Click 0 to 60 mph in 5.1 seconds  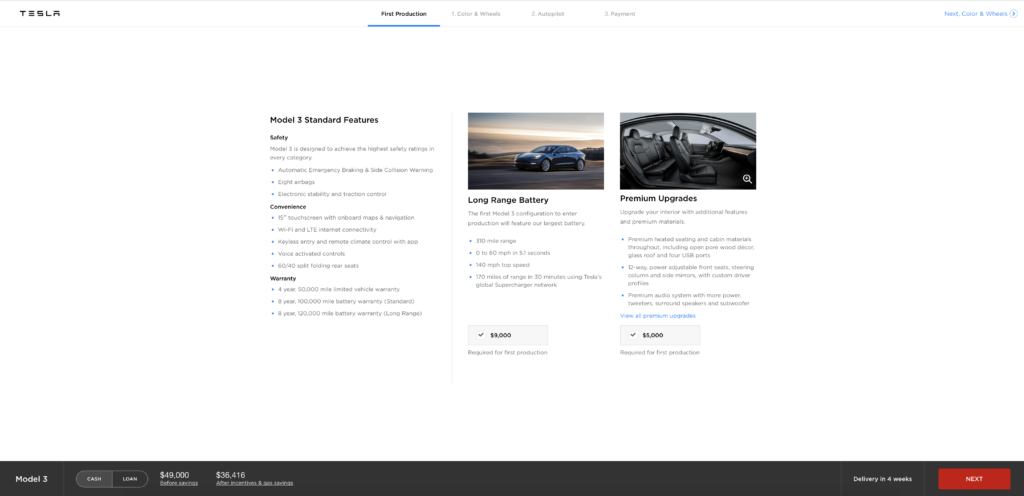coord(513,253)
